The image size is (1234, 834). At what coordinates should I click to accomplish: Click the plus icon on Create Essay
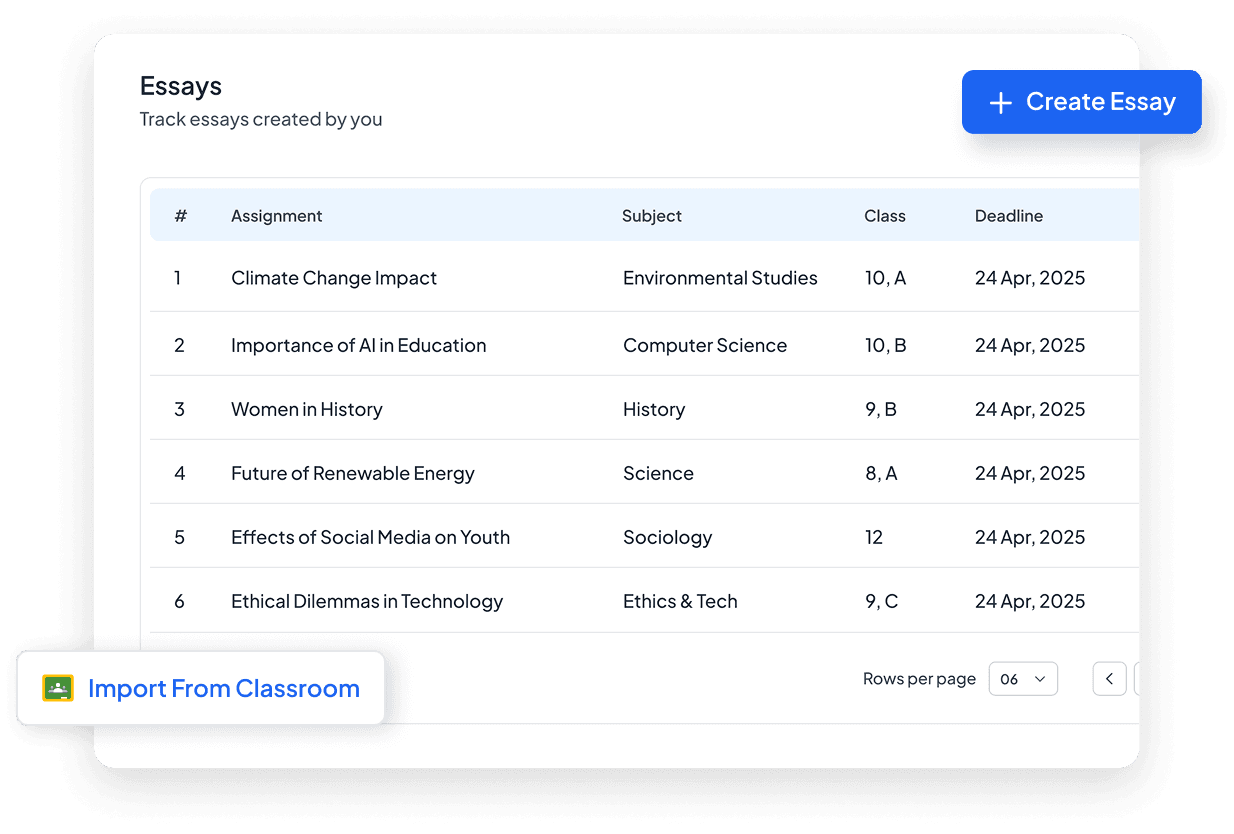(1000, 101)
